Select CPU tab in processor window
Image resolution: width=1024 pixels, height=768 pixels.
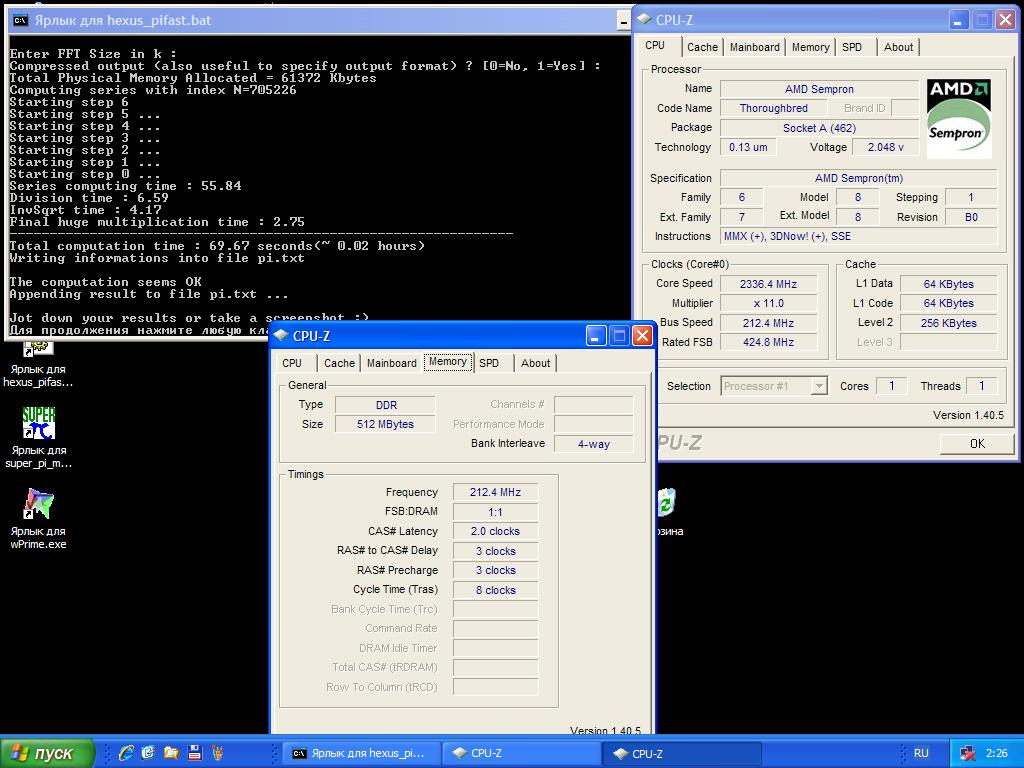click(x=655, y=46)
